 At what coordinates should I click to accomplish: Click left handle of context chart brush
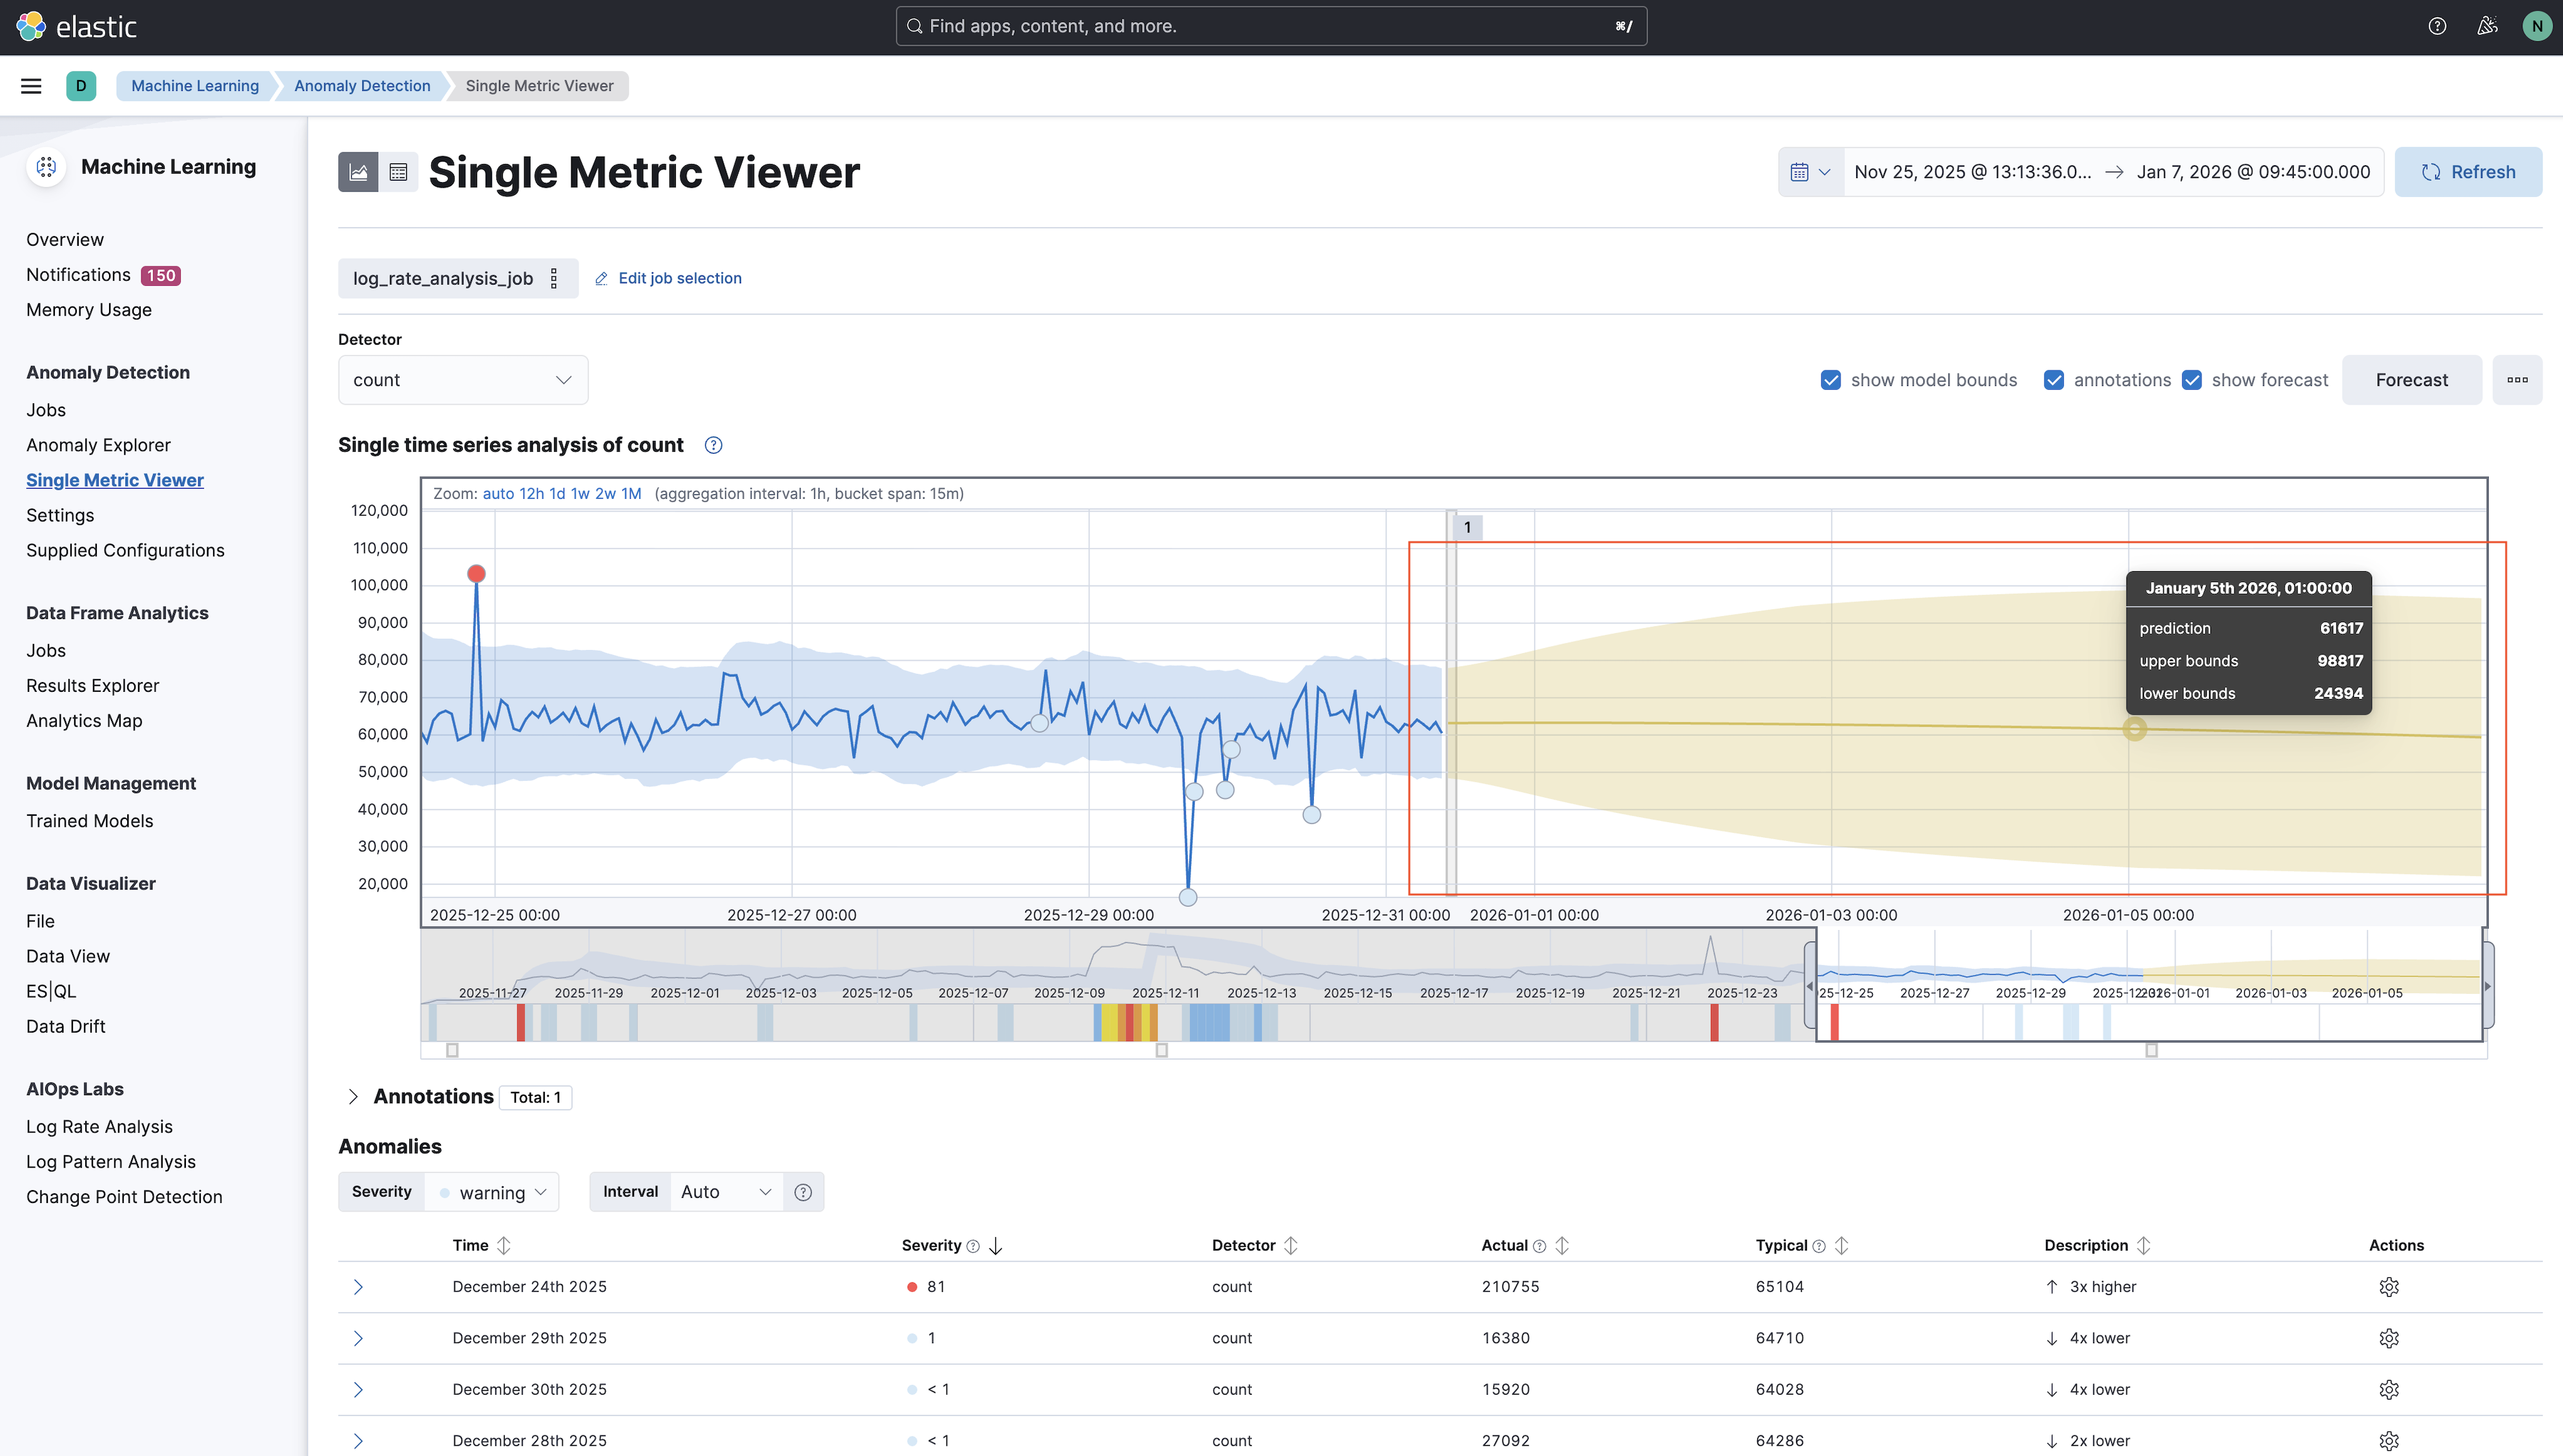click(x=1810, y=985)
